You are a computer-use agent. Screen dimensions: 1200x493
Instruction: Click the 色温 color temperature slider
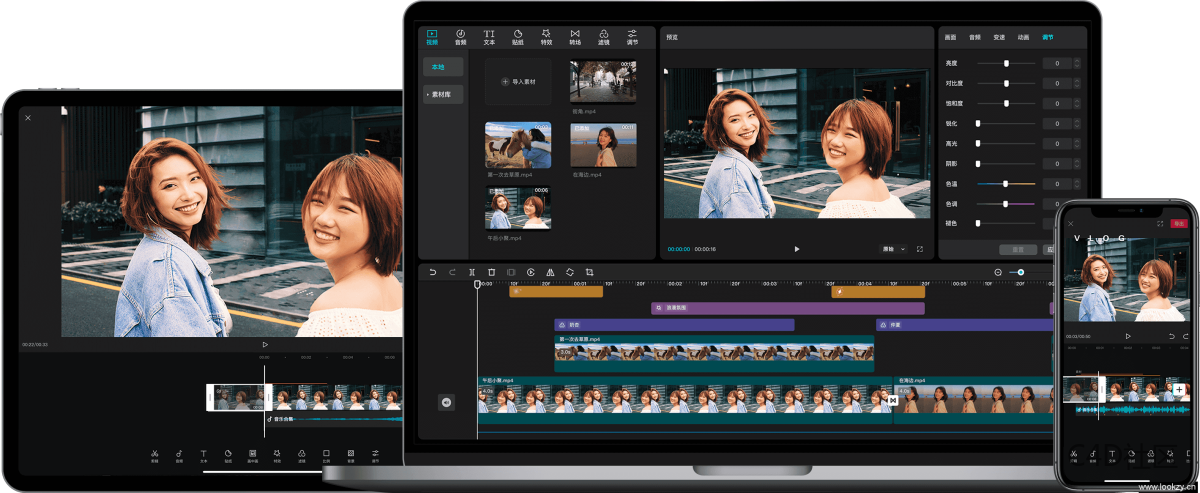click(x=1006, y=184)
